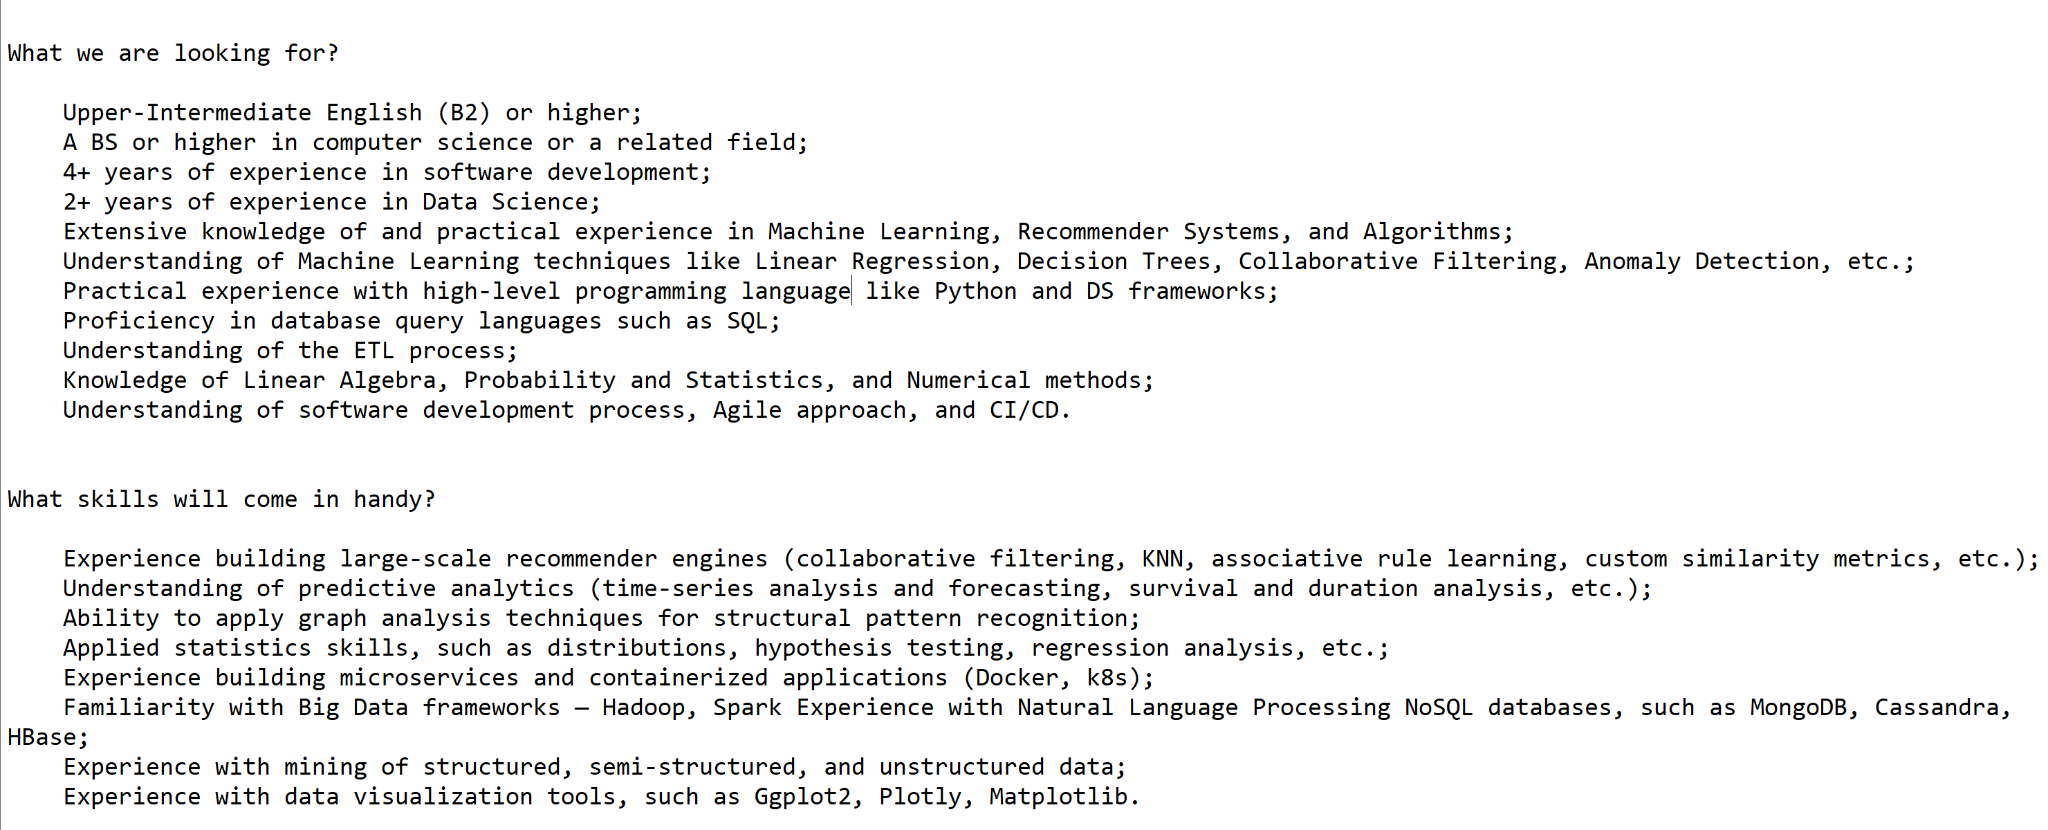The height and width of the screenshot is (830, 2048).
Task: Click 'Matplotlib' in data visualization tools line
Action: coord(1058,797)
